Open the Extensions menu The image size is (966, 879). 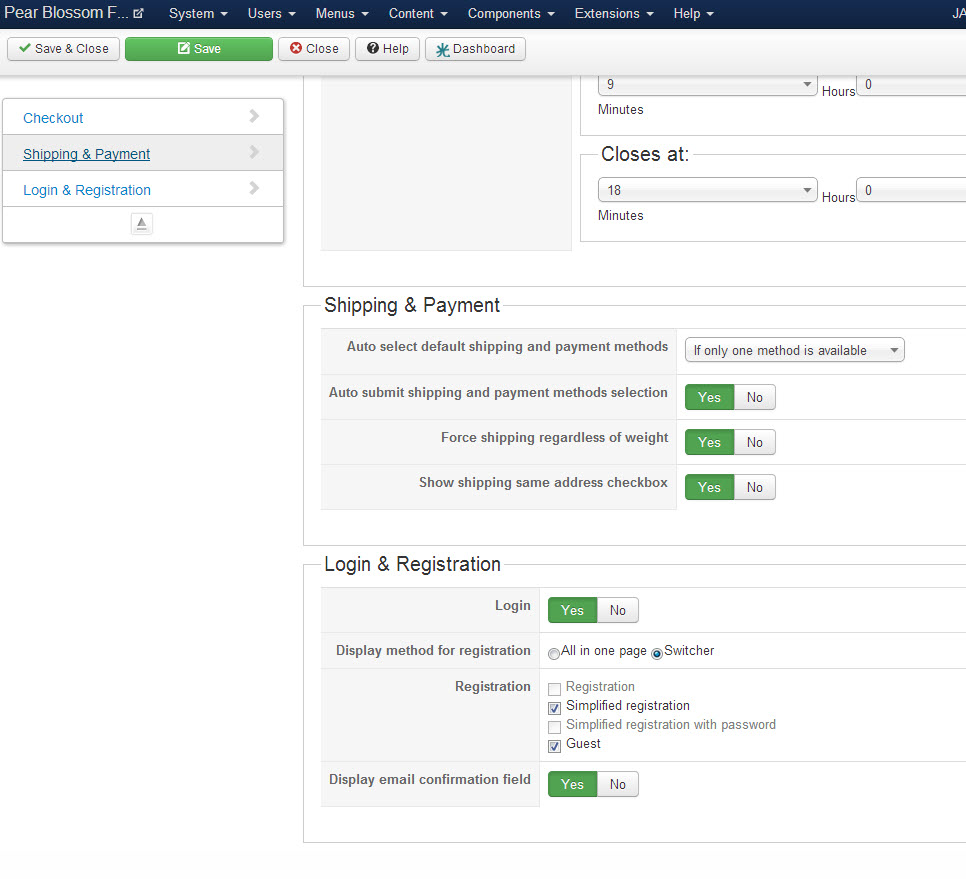pyautogui.click(x=614, y=14)
